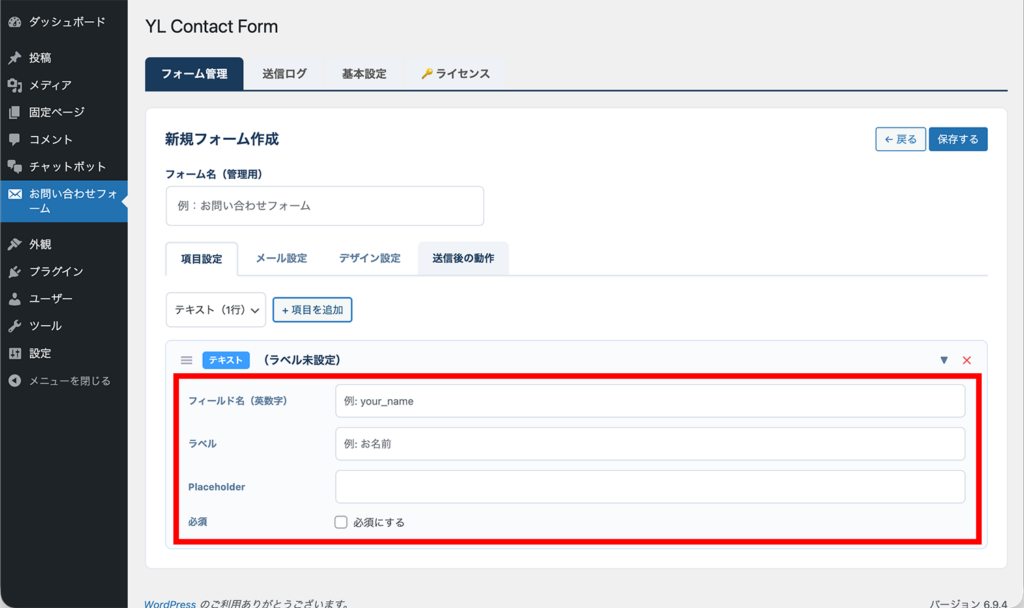The width and height of the screenshot is (1024, 608).
Task: Enable the 必須にする checkbox
Action: point(341,522)
